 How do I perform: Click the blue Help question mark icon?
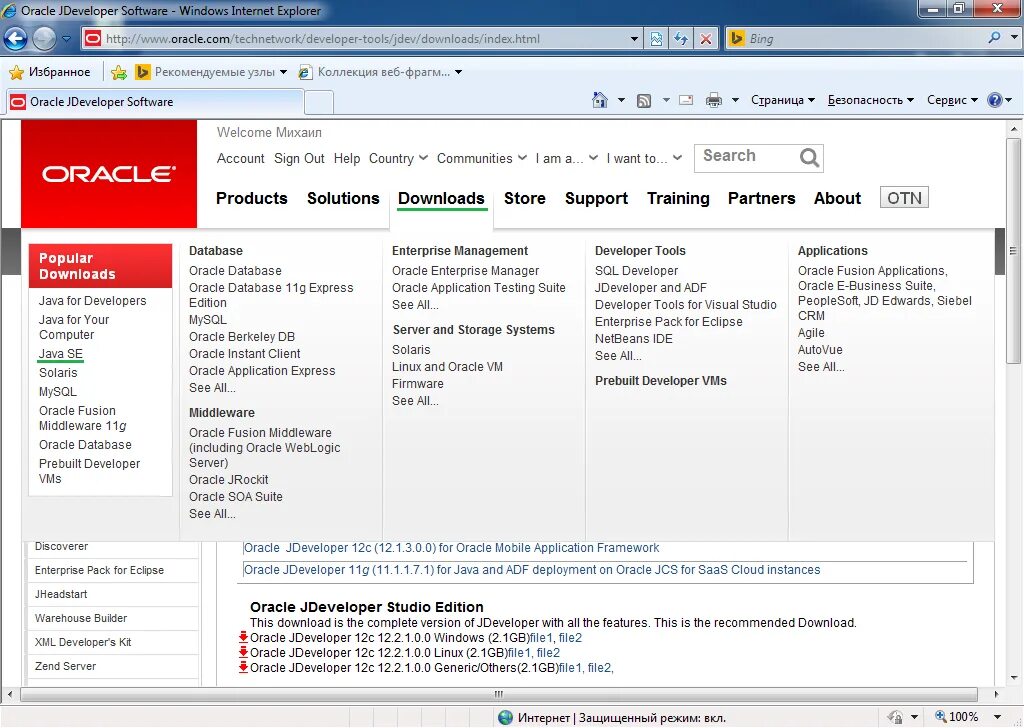click(x=995, y=100)
